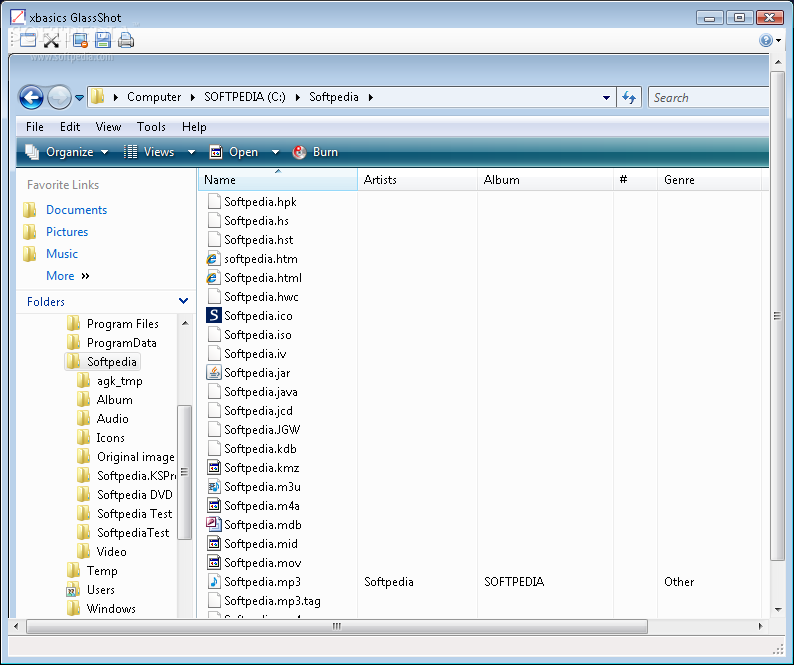Click the xbasics GlassShot title bar app icon
Viewport: 794px width, 665px height.
(17, 17)
